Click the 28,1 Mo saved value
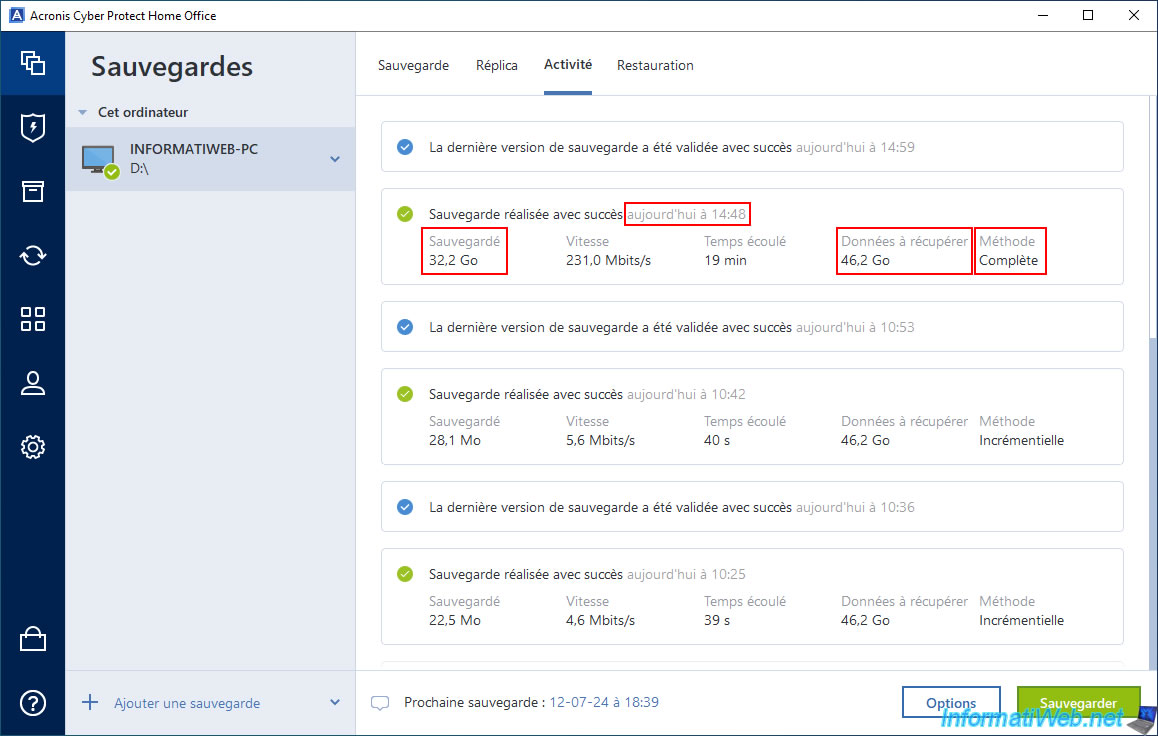Screen dimensions: 1158x736 click(455, 441)
